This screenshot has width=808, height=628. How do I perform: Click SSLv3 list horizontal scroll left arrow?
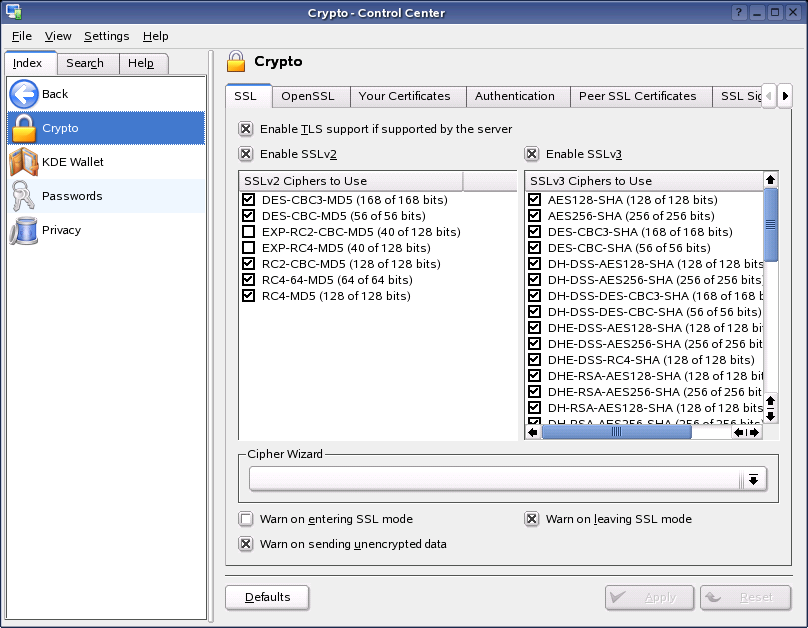(x=533, y=432)
